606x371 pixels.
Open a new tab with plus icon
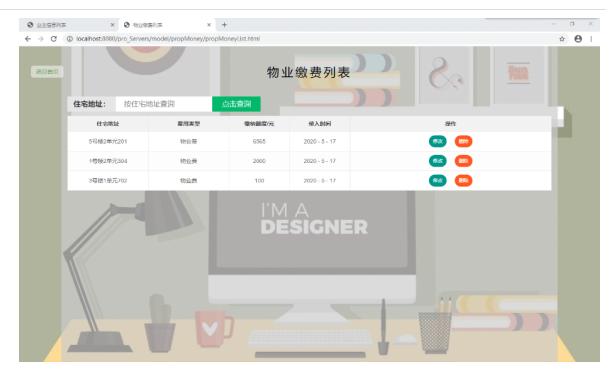coord(224,25)
